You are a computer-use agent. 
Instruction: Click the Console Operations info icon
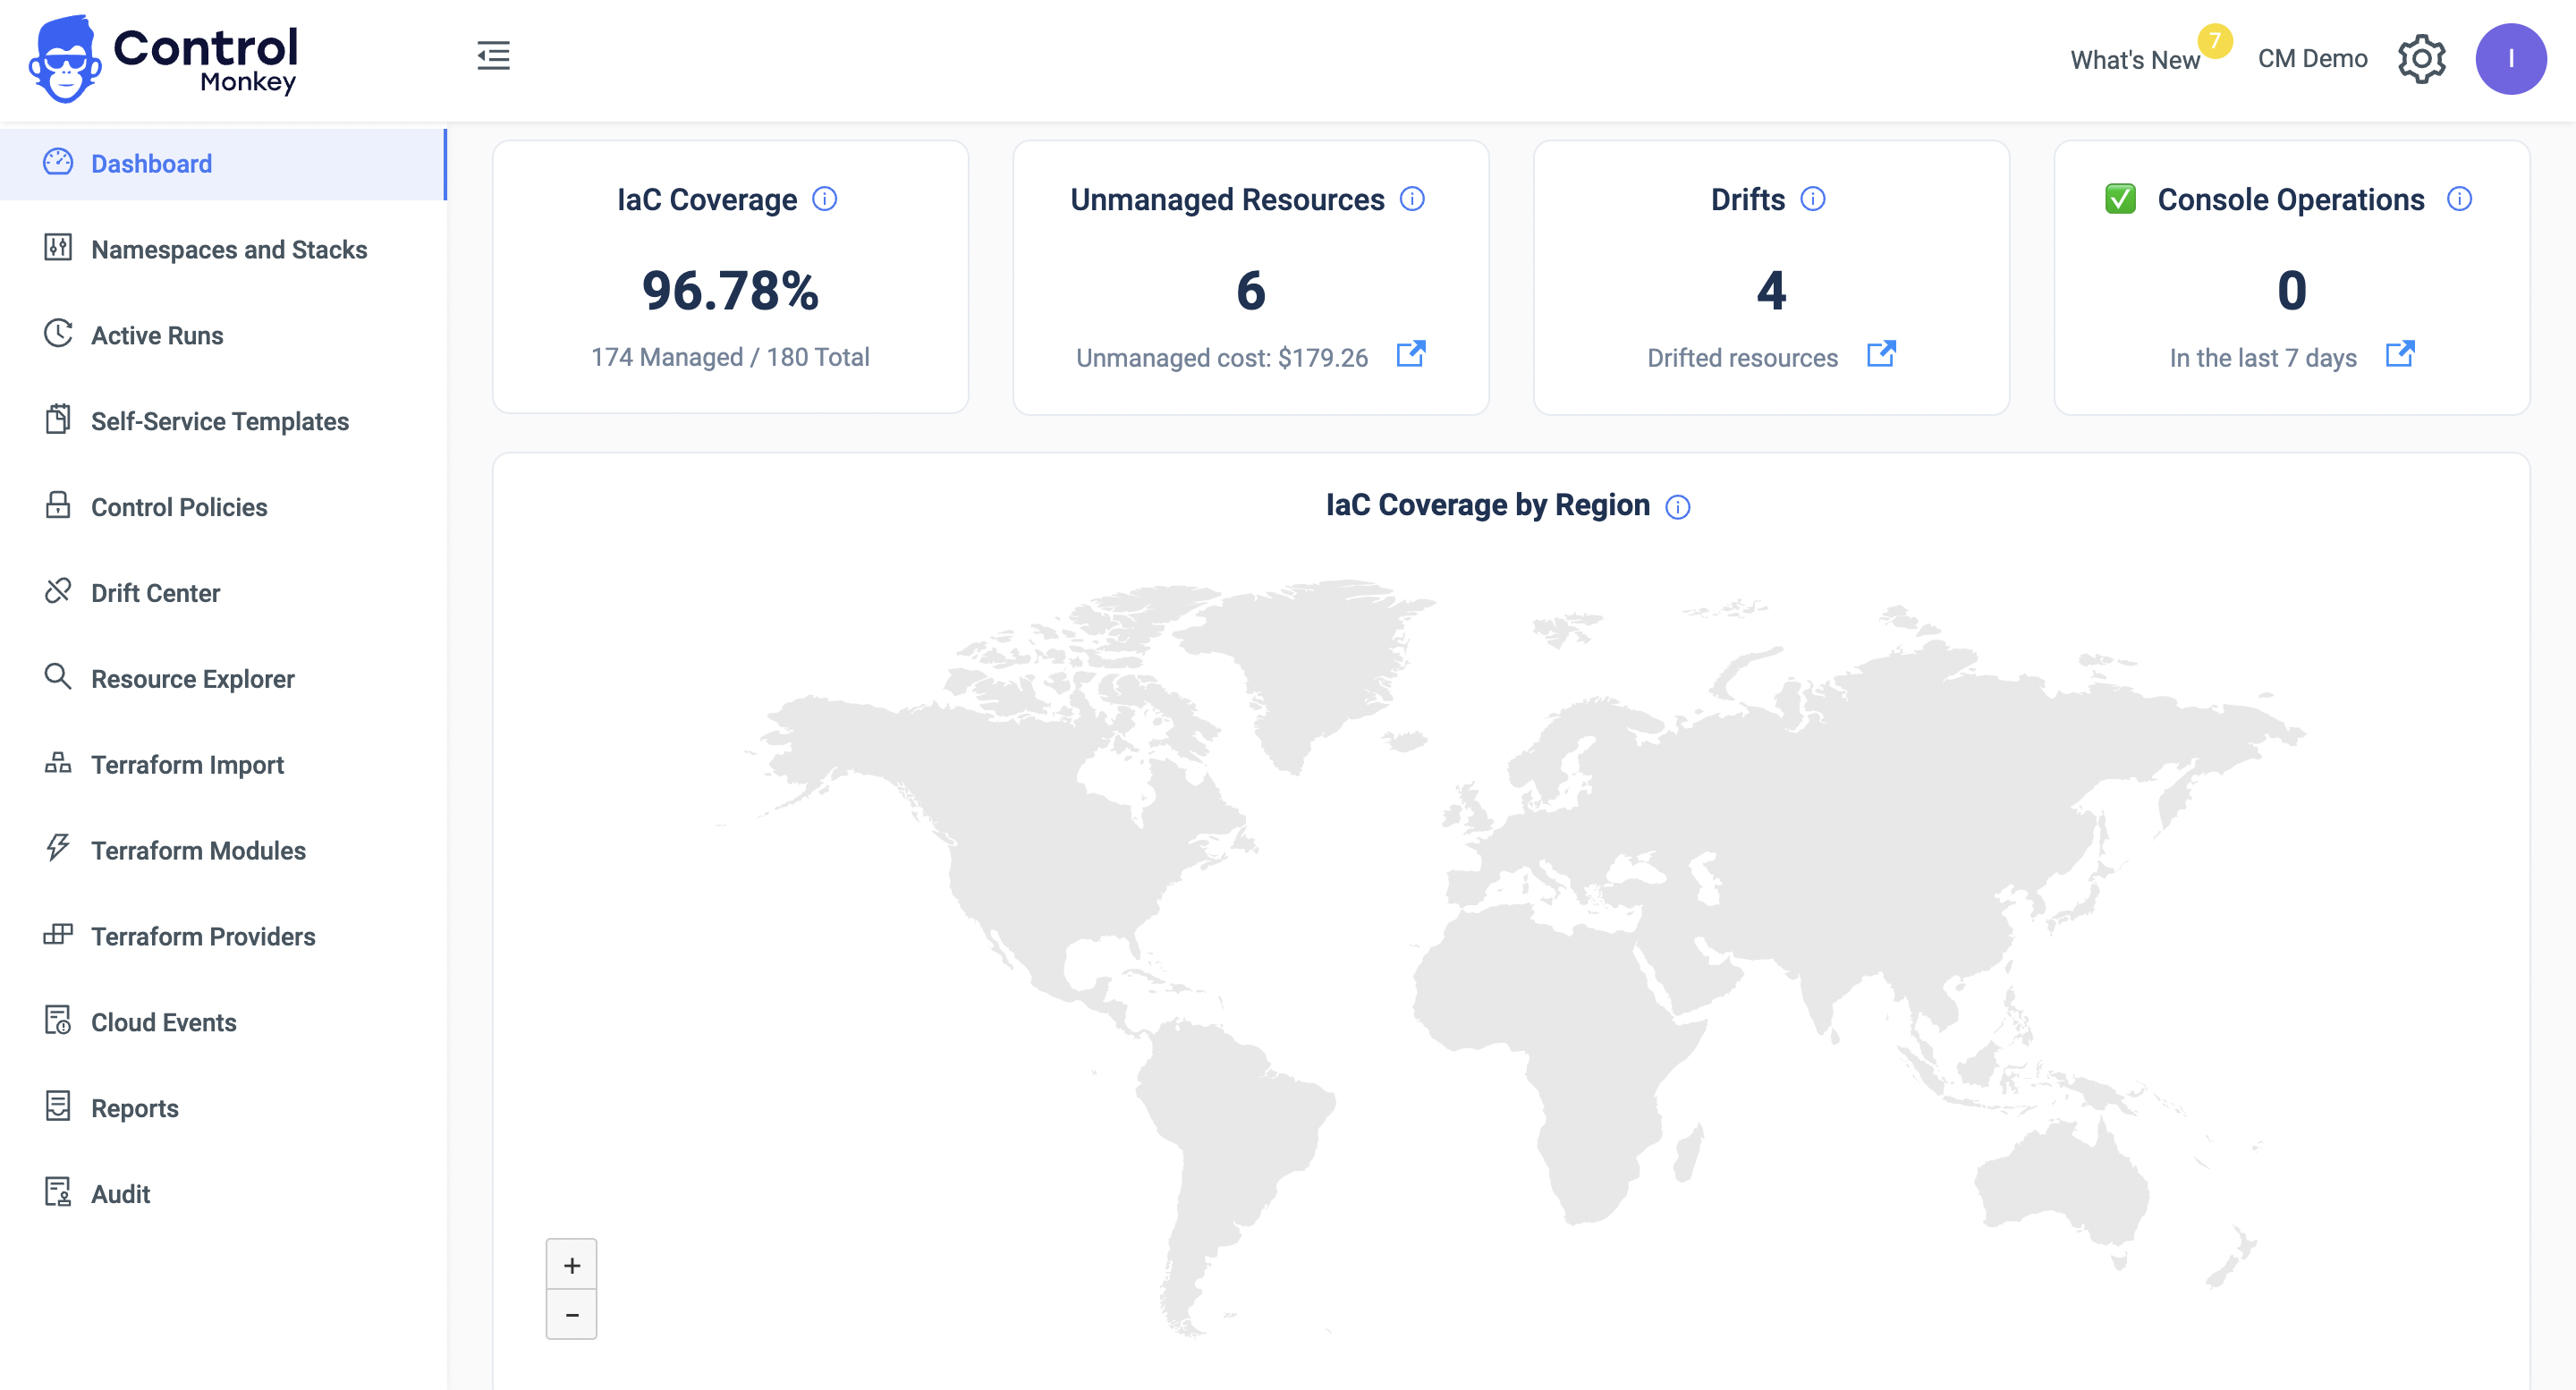click(2460, 199)
